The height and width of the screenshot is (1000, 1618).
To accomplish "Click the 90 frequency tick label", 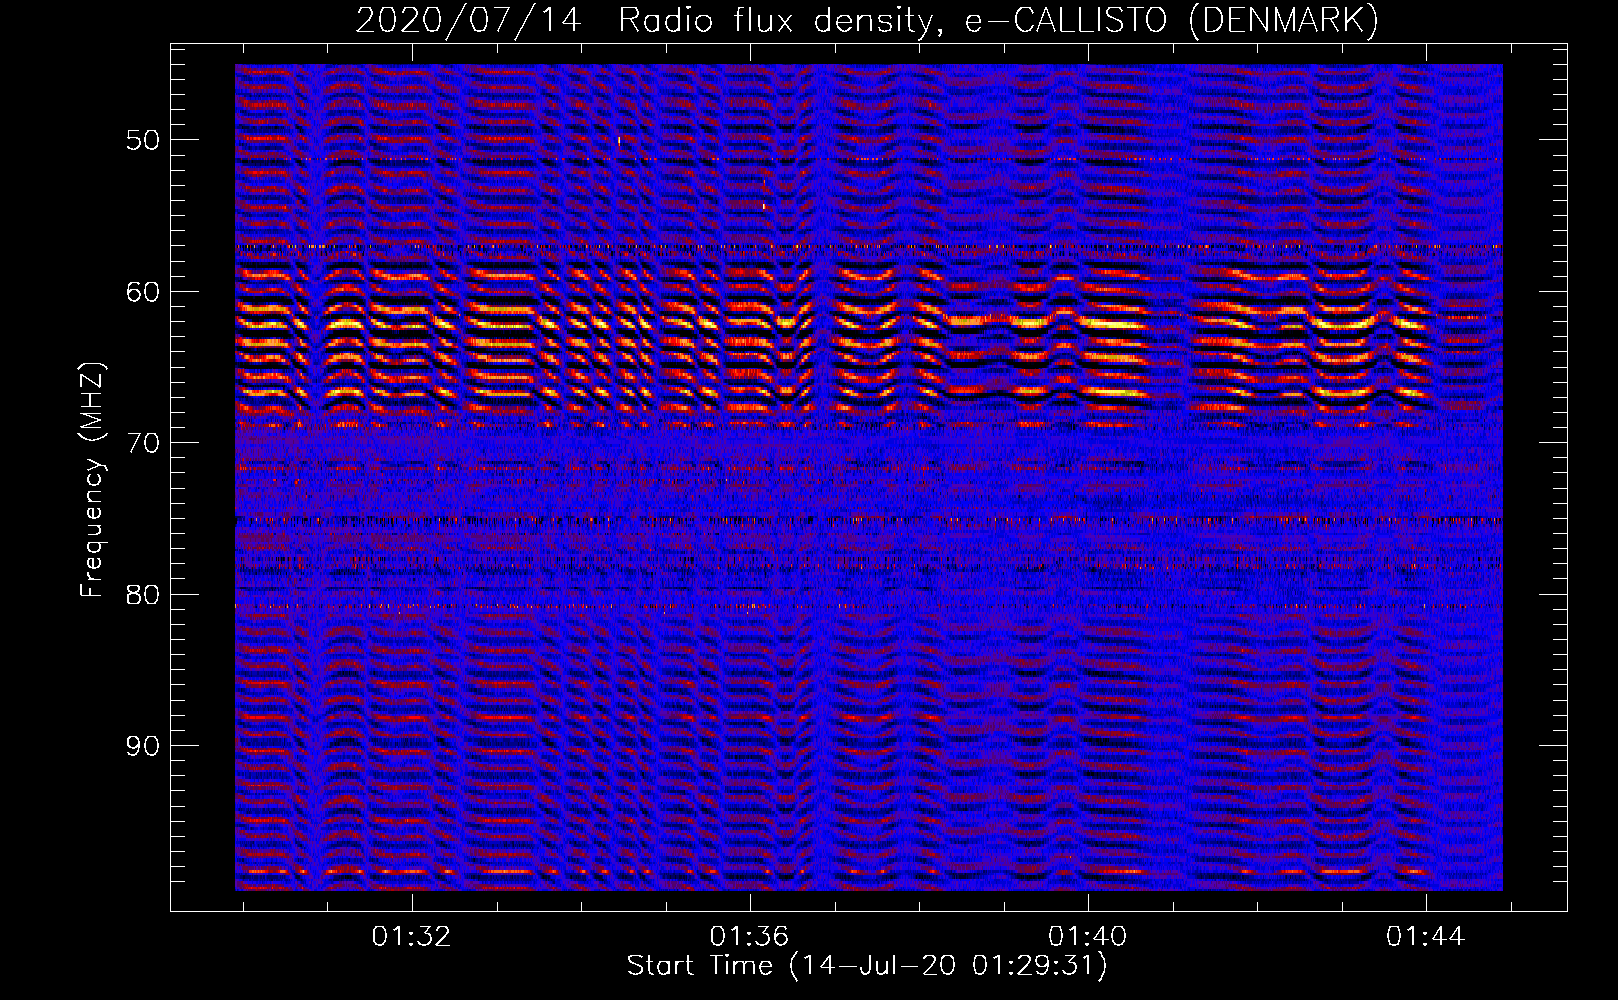I will click(143, 746).
